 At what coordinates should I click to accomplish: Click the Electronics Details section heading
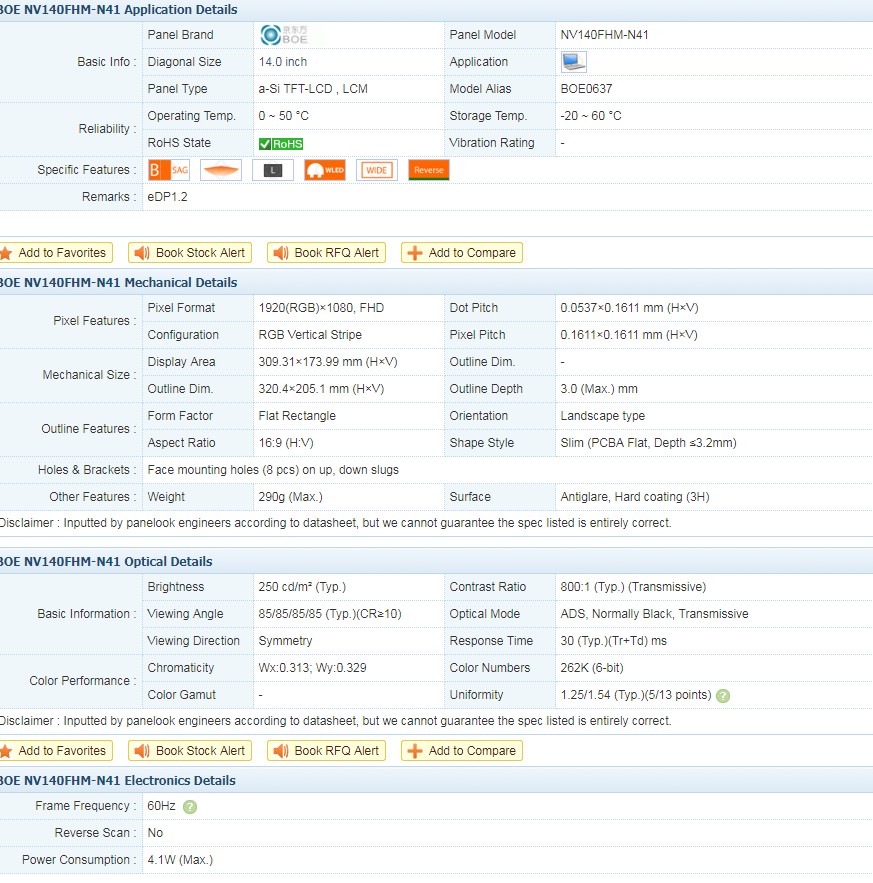tap(118, 781)
